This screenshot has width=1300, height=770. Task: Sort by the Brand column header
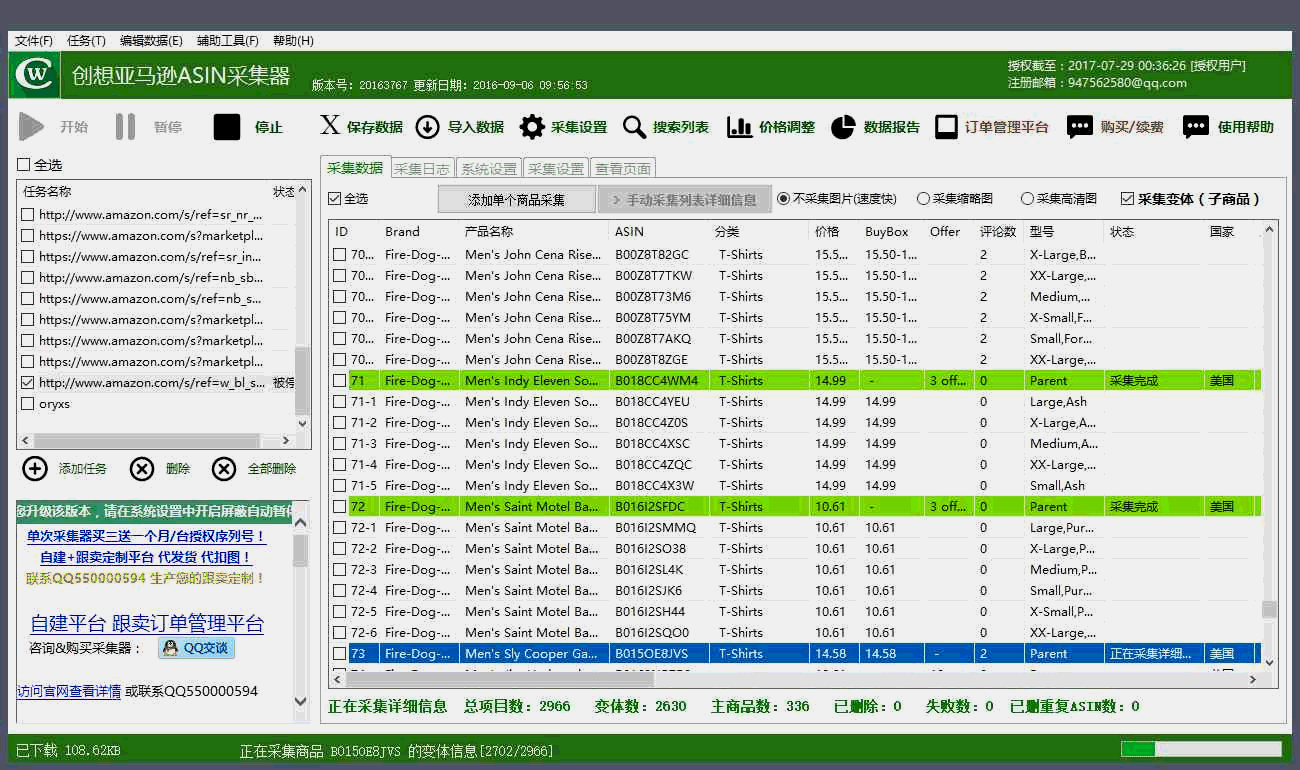click(419, 232)
